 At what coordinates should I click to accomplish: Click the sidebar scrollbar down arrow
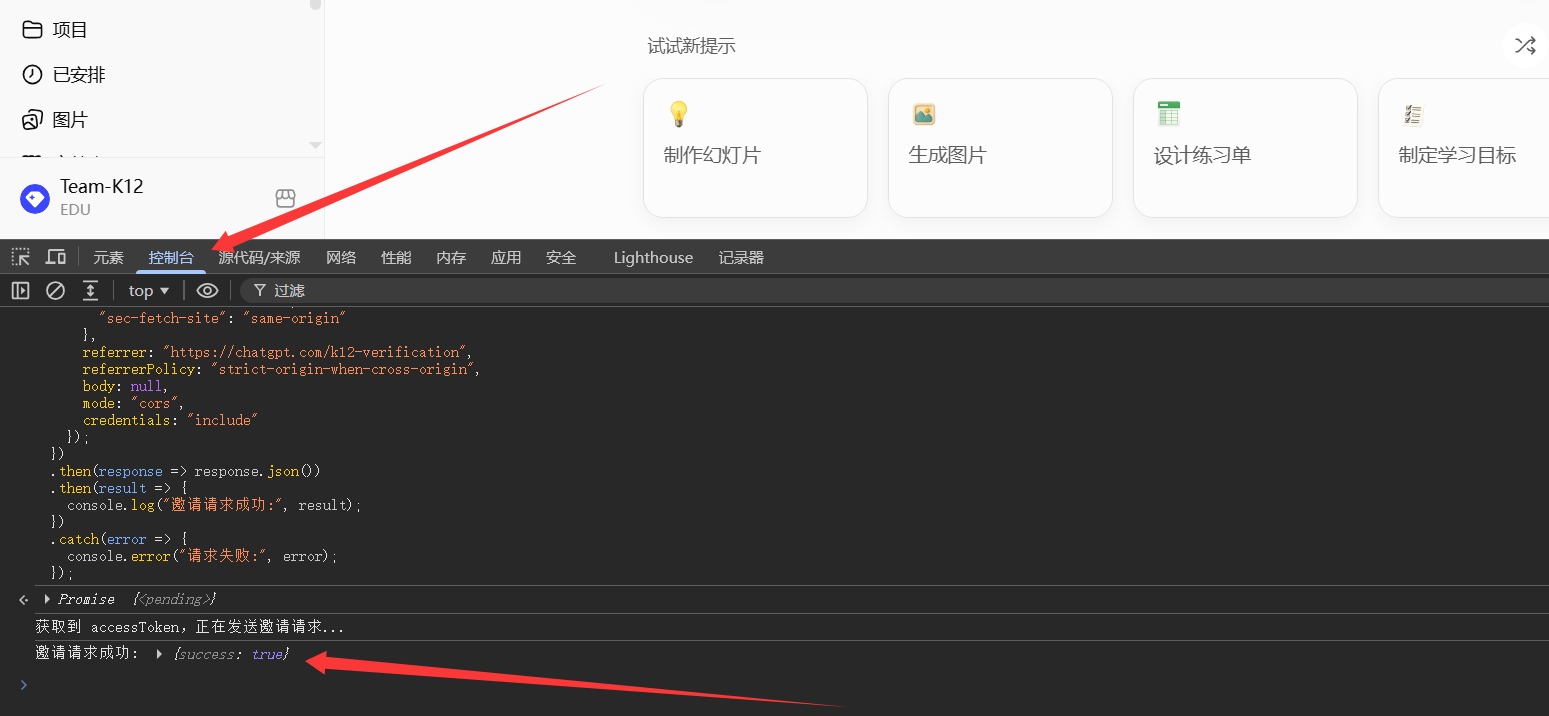click(x=316, y=146)
